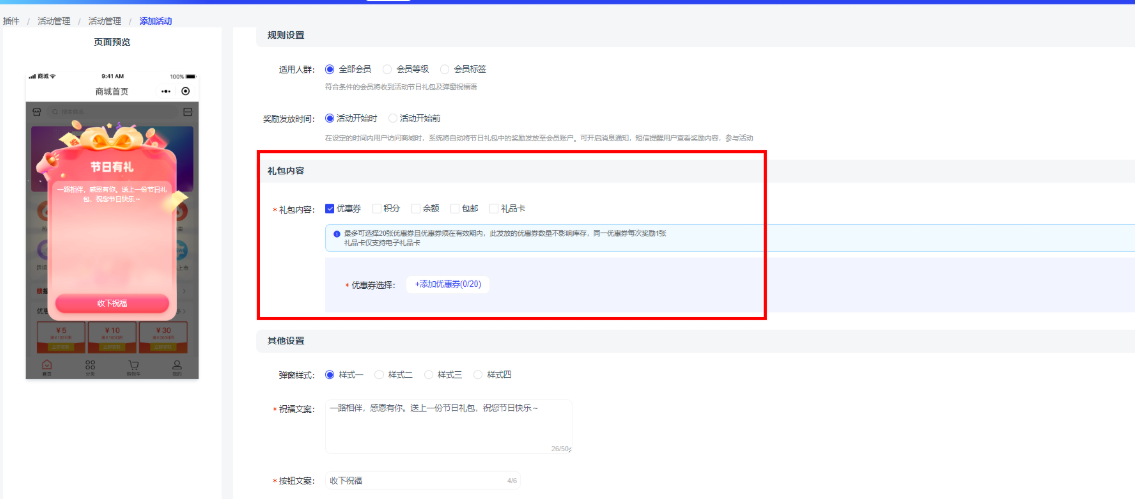Choose 活动开始前 for reward timing

[x=393, y=118]
